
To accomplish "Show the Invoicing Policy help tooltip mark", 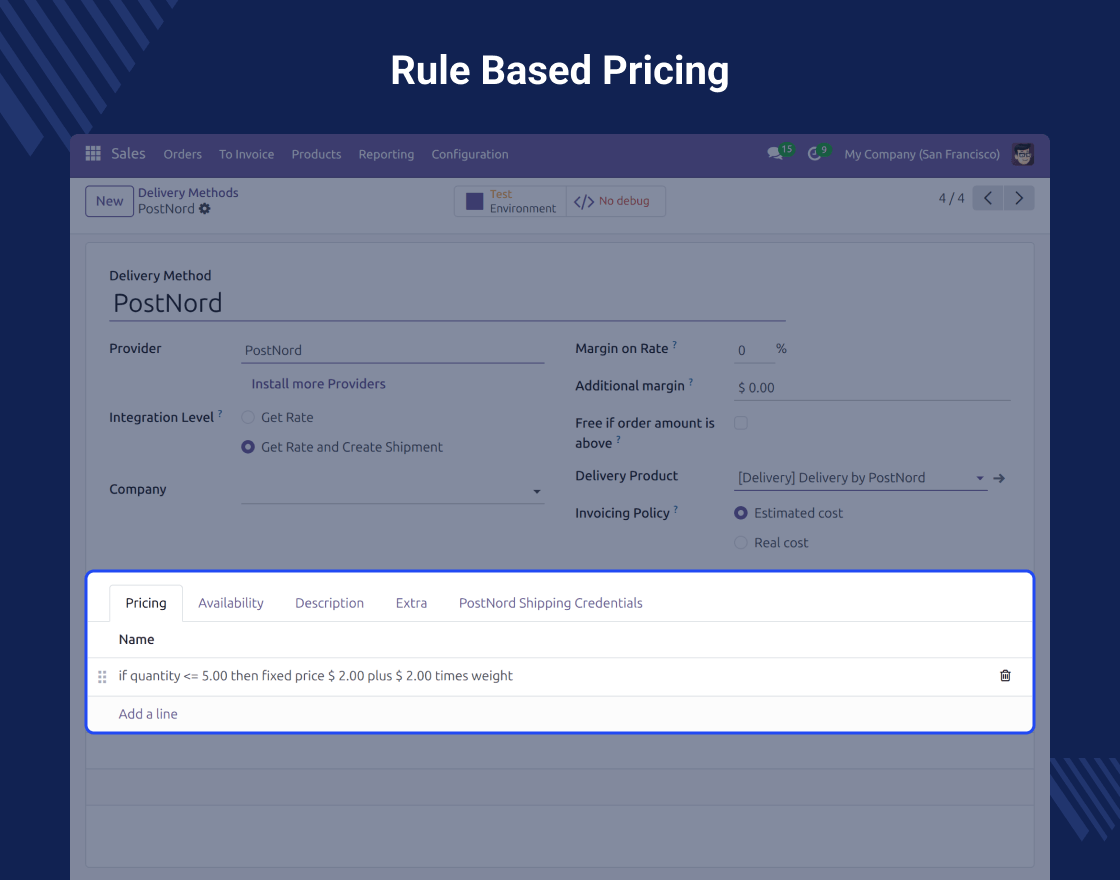I will 676,509.
